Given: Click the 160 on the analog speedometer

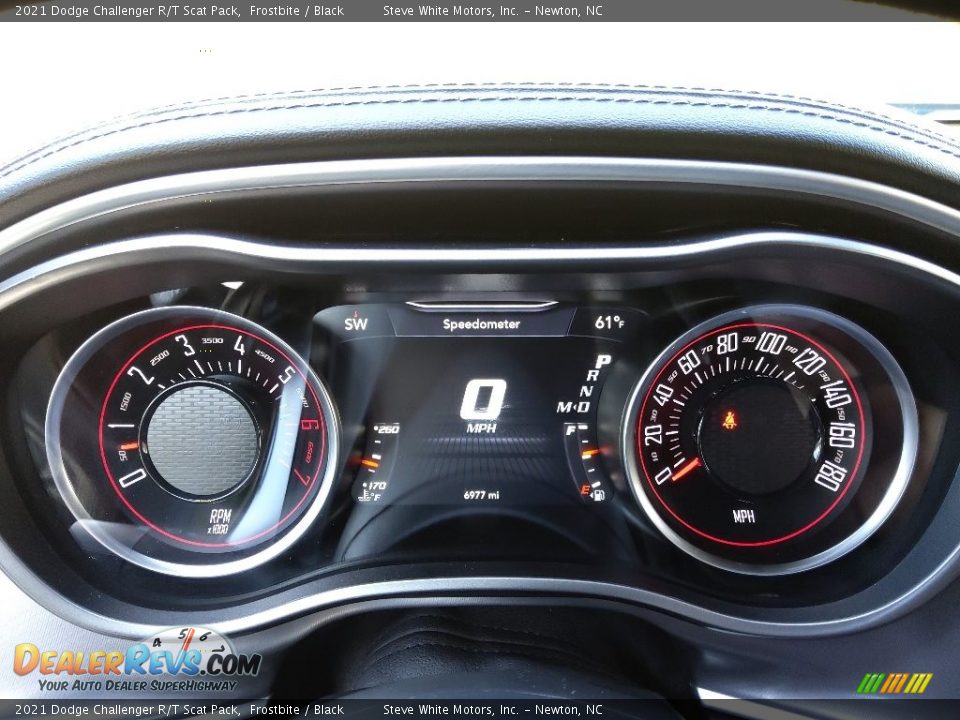Looking at the screenshot, I should point(842,434).
